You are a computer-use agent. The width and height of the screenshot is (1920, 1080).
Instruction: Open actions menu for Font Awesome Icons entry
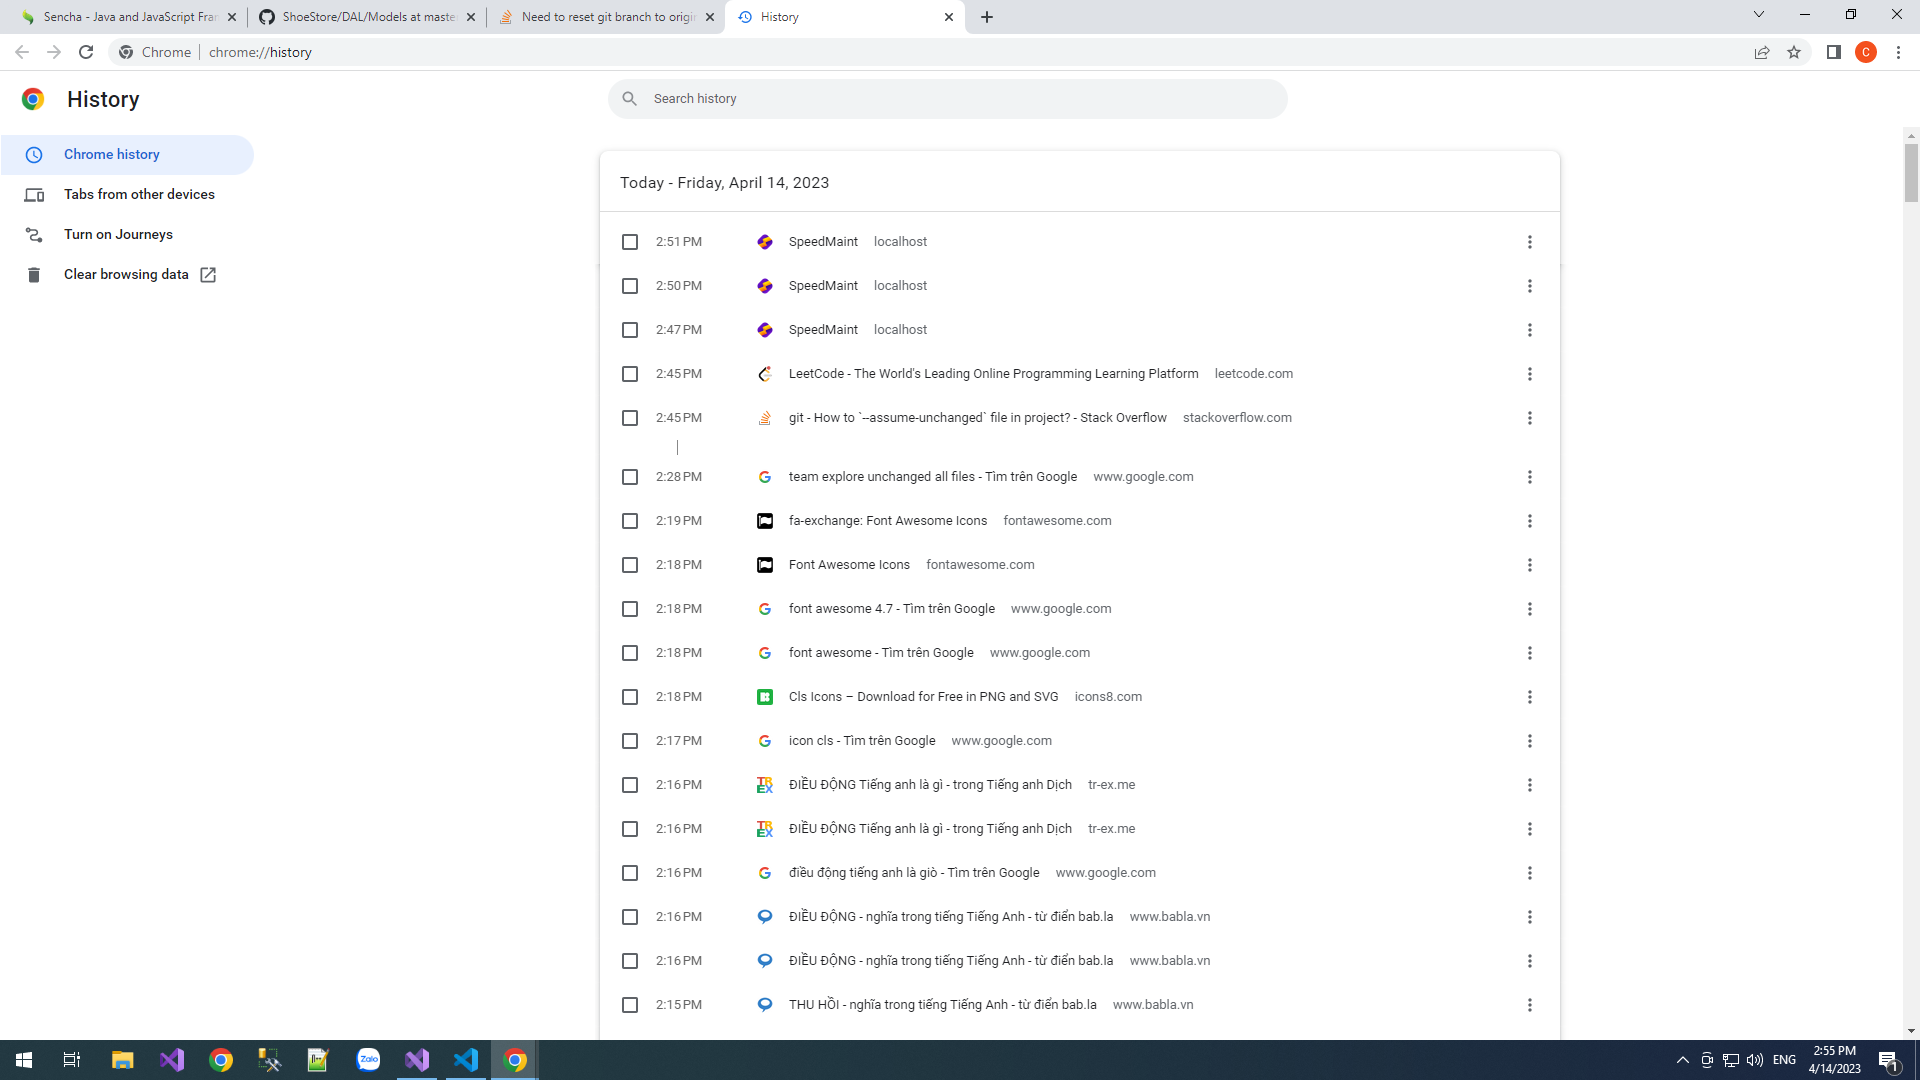tap(1530, 565)
